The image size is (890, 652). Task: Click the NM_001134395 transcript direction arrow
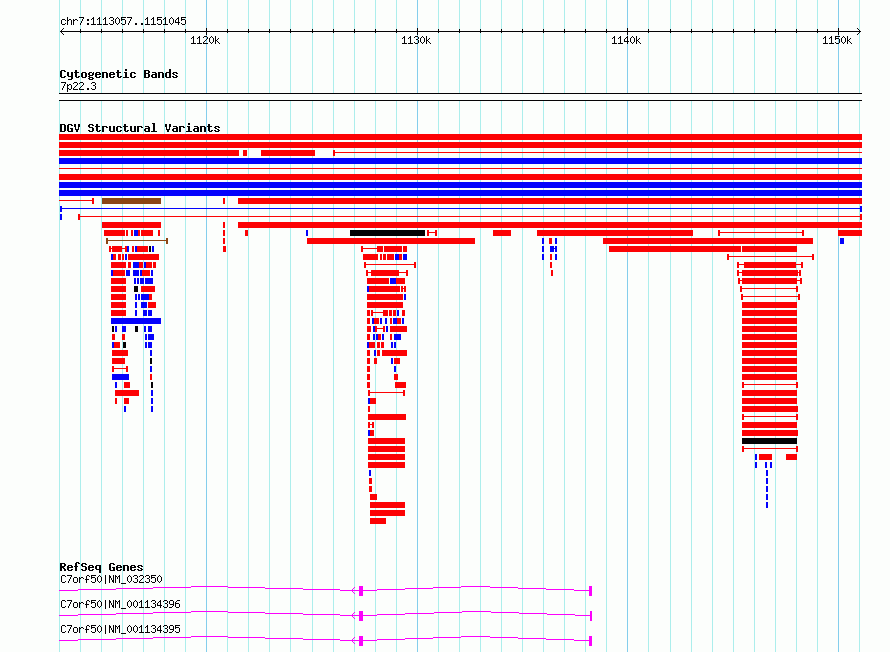tap(354, 641)
